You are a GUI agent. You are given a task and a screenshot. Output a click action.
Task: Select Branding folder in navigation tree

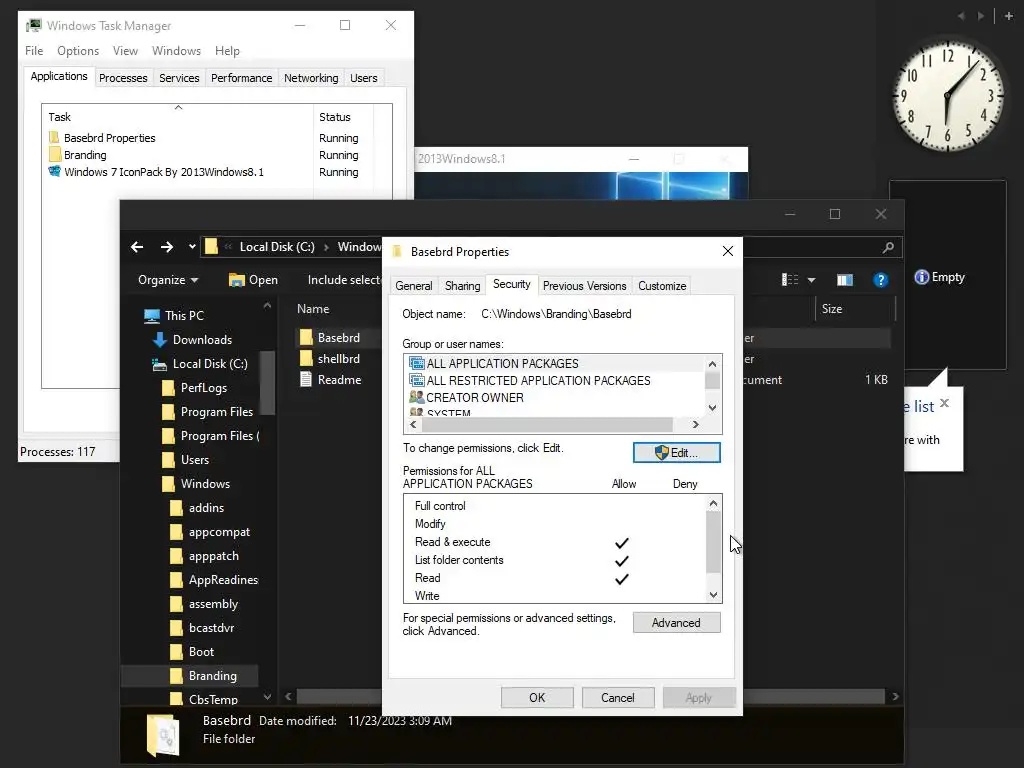point(202,676)
